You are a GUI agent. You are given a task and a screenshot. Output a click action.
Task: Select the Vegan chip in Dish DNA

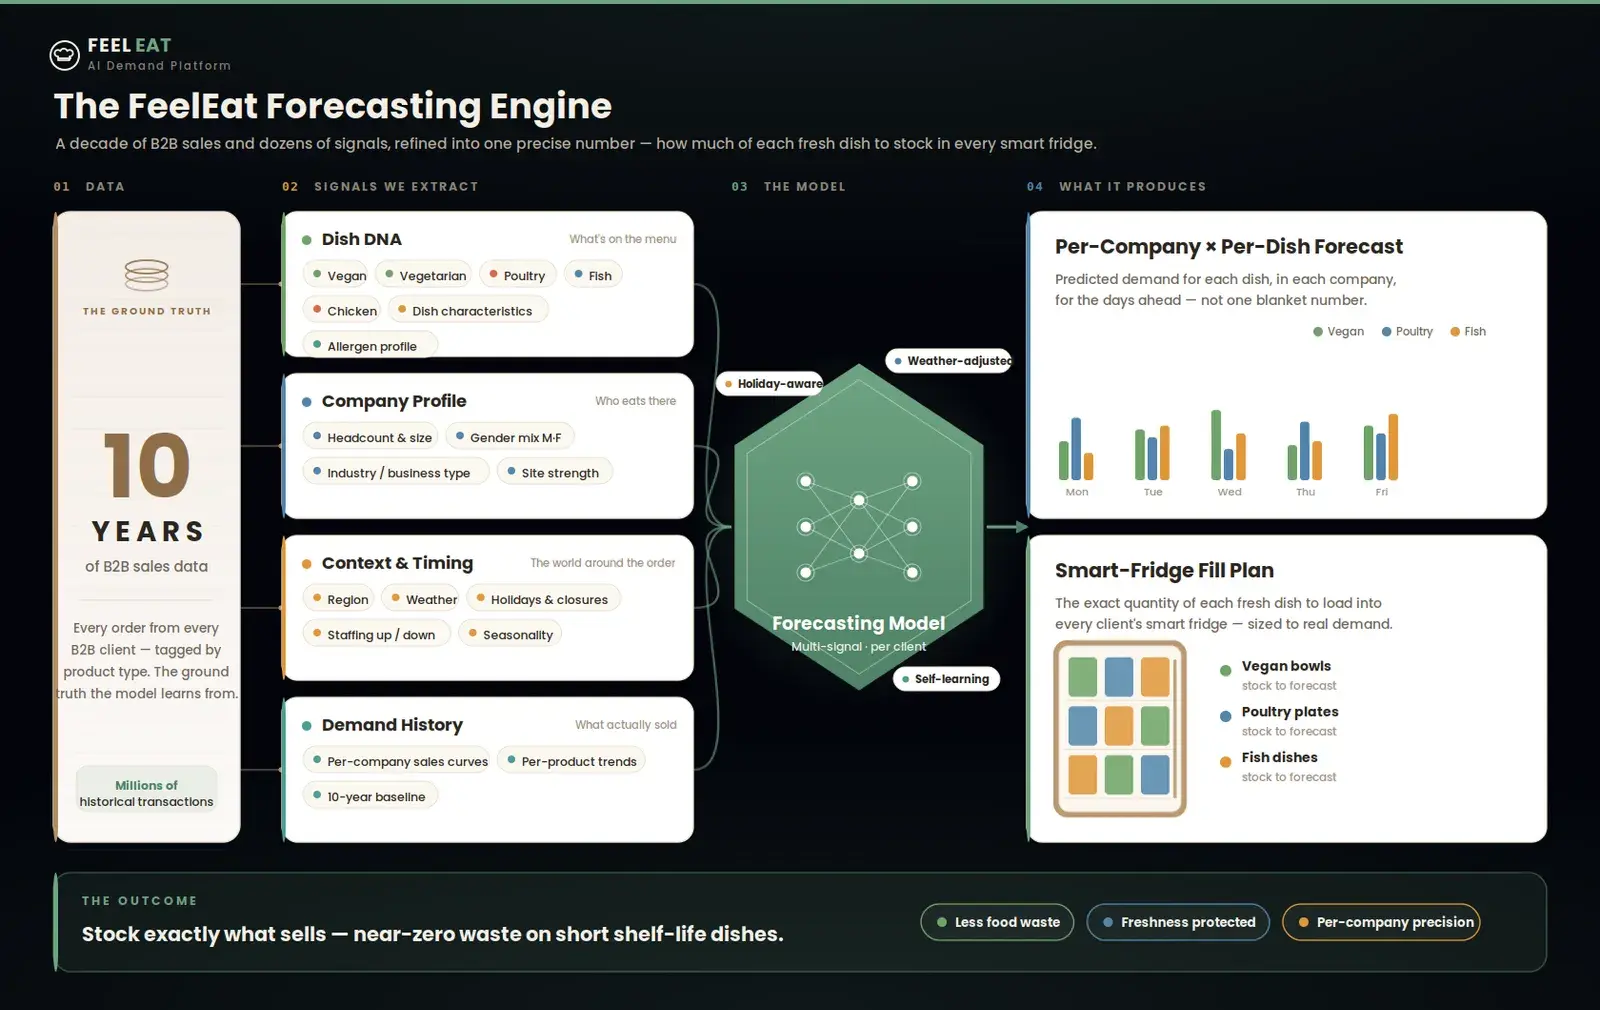coord(338,275)
